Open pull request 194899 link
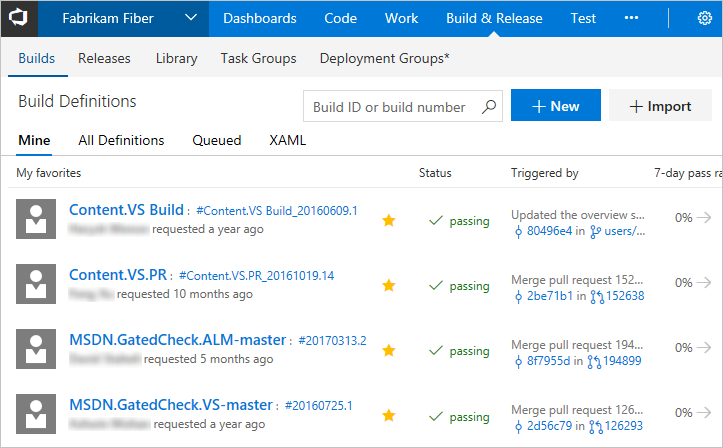 [x=622, y=361]
